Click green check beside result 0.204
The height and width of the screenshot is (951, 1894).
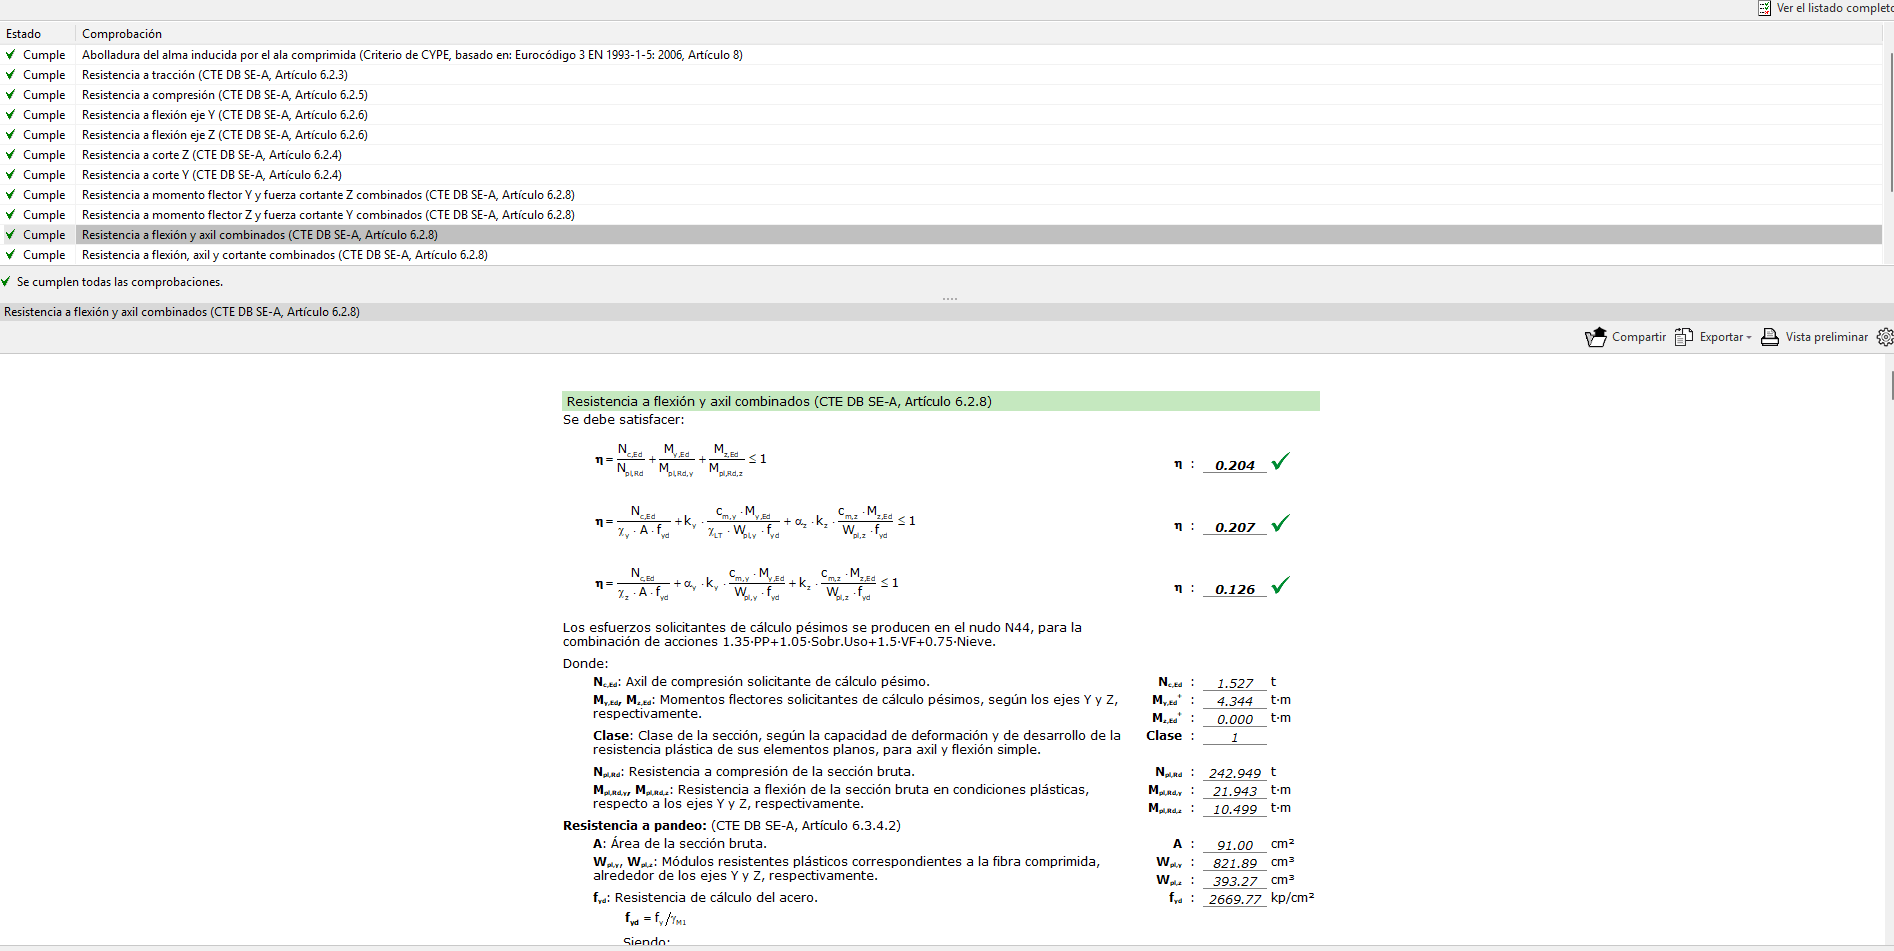pyautogui.click(x=1280, y=462)
